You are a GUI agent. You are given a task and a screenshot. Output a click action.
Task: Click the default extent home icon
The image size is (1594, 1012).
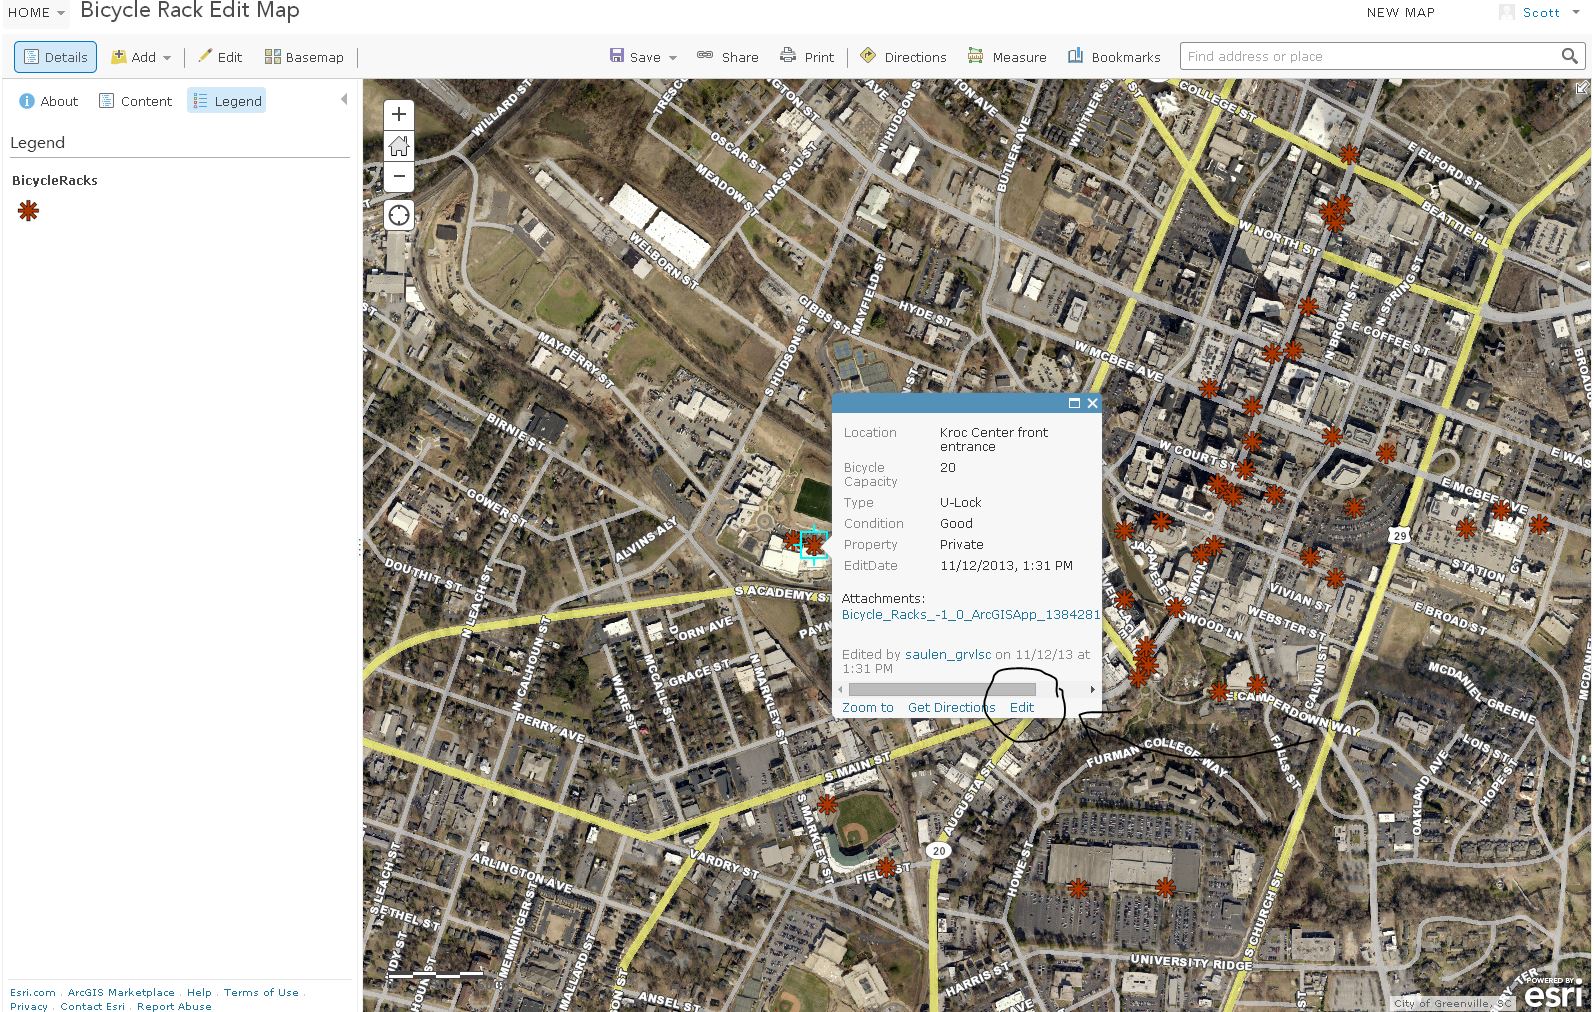pos(399,146)
